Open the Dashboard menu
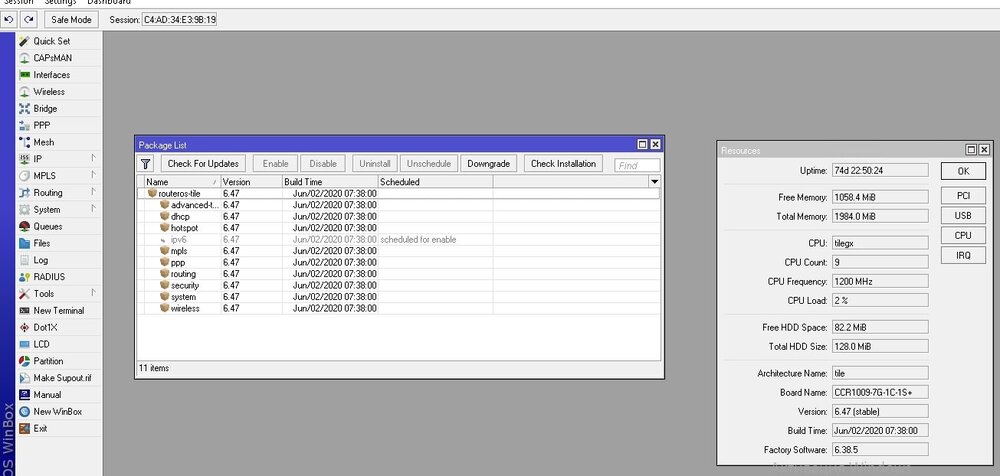The height and width of the screenshot is (476, 1000). [x=108, y=3]
